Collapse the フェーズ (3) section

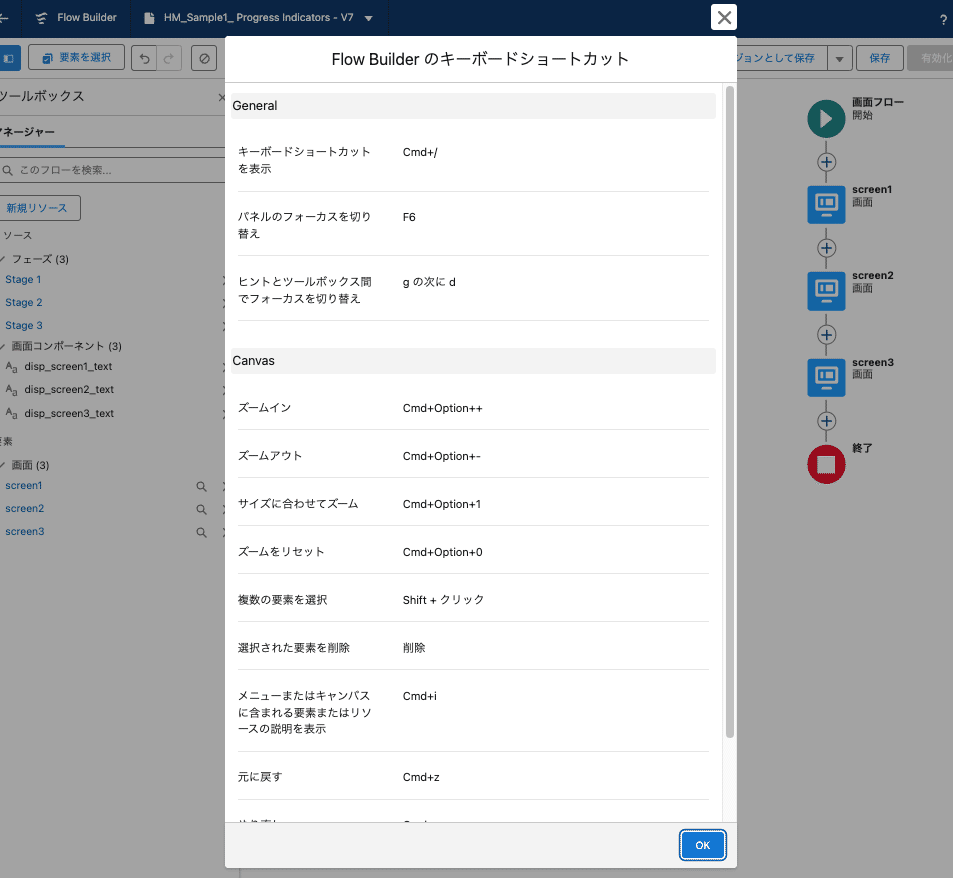(x=2, y=259)
